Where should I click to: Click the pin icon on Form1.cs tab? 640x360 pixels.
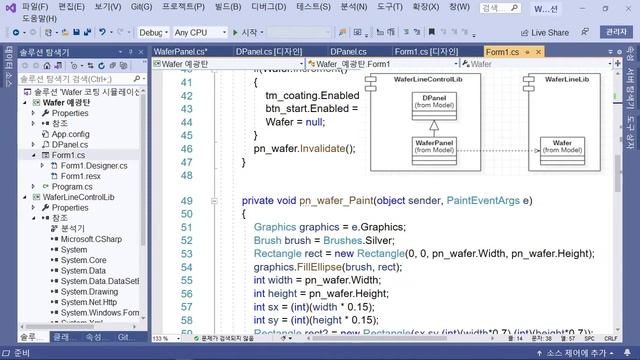click(x=527, y=52)
